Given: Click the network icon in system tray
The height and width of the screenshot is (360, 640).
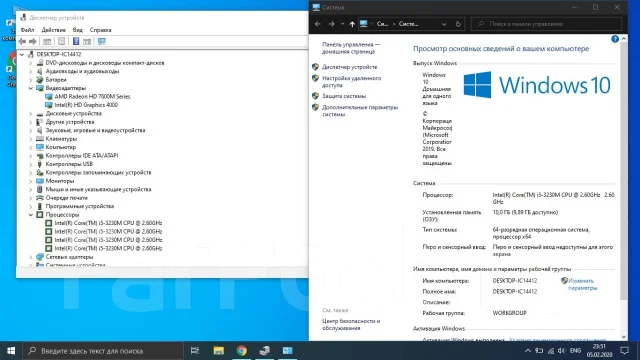Looking at the screenshot, I should (551, 351).
